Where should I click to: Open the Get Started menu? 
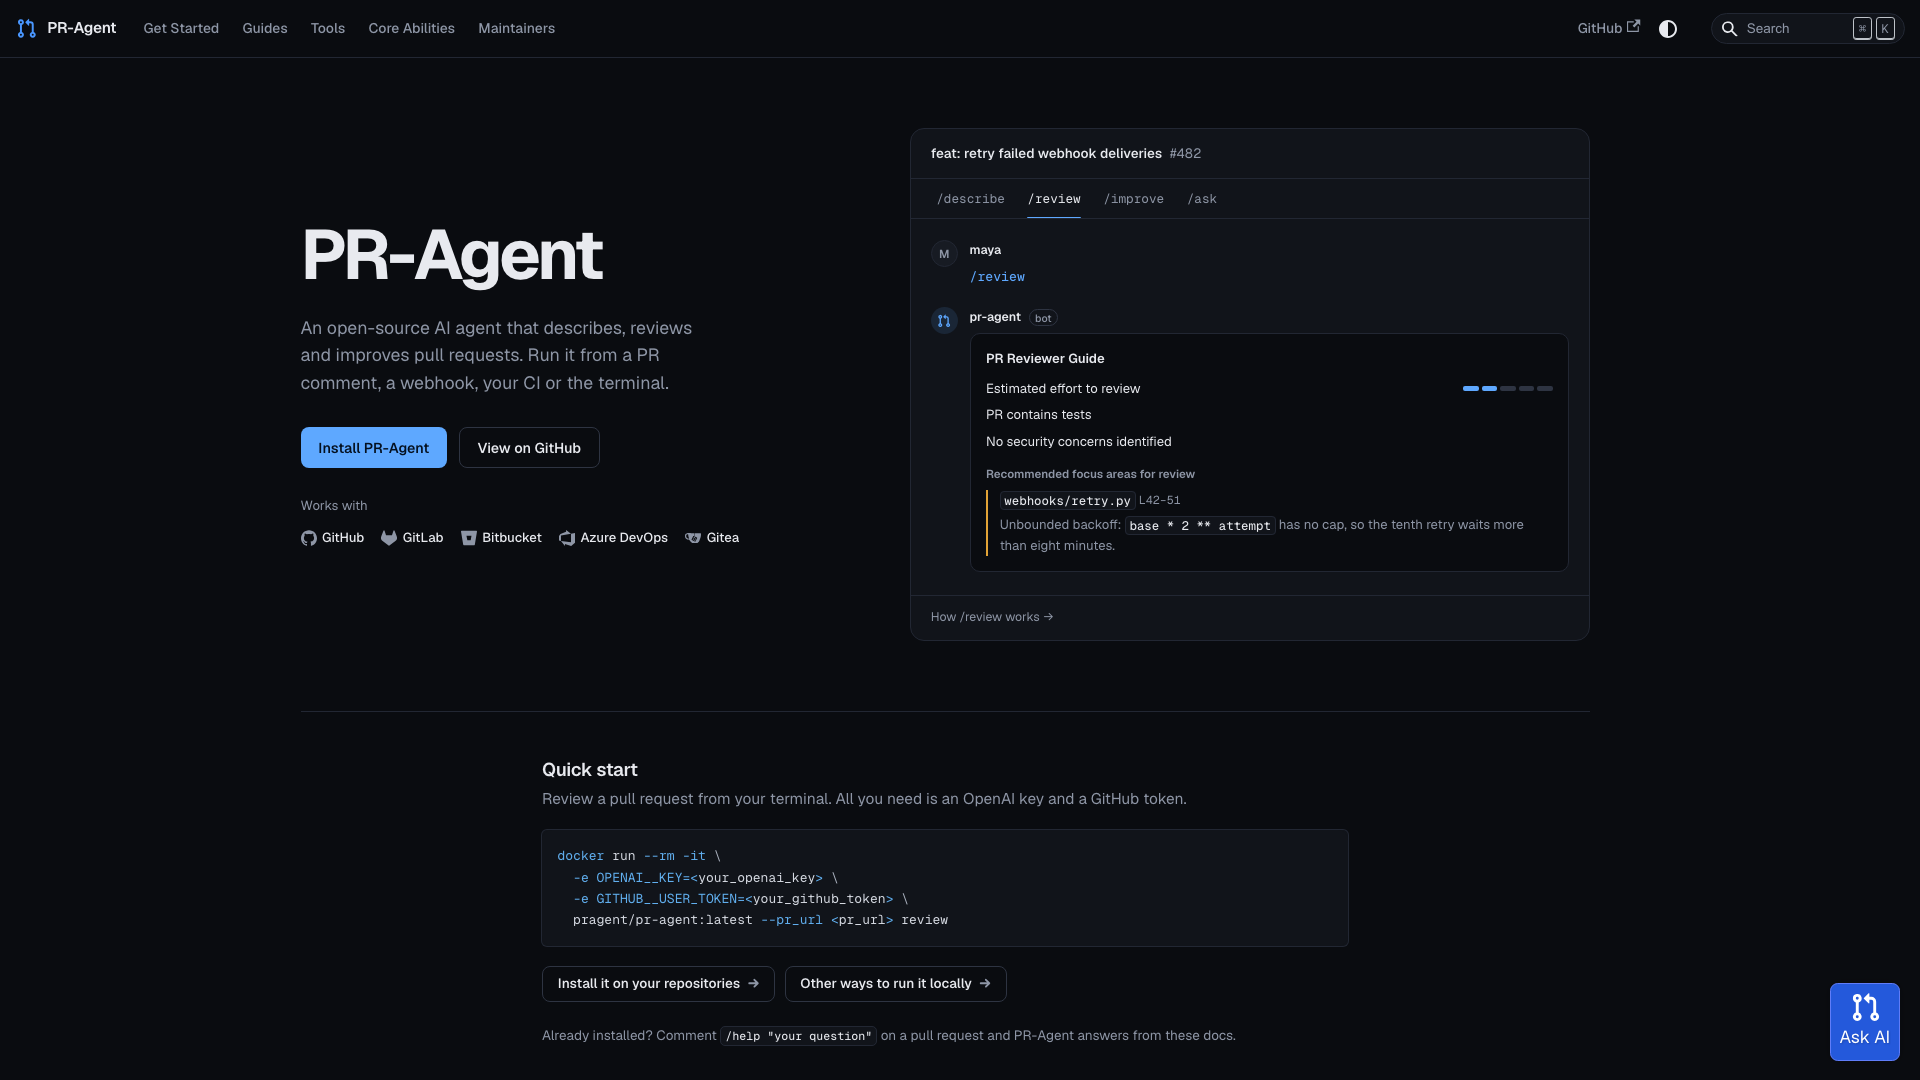(x=181, y=28)
